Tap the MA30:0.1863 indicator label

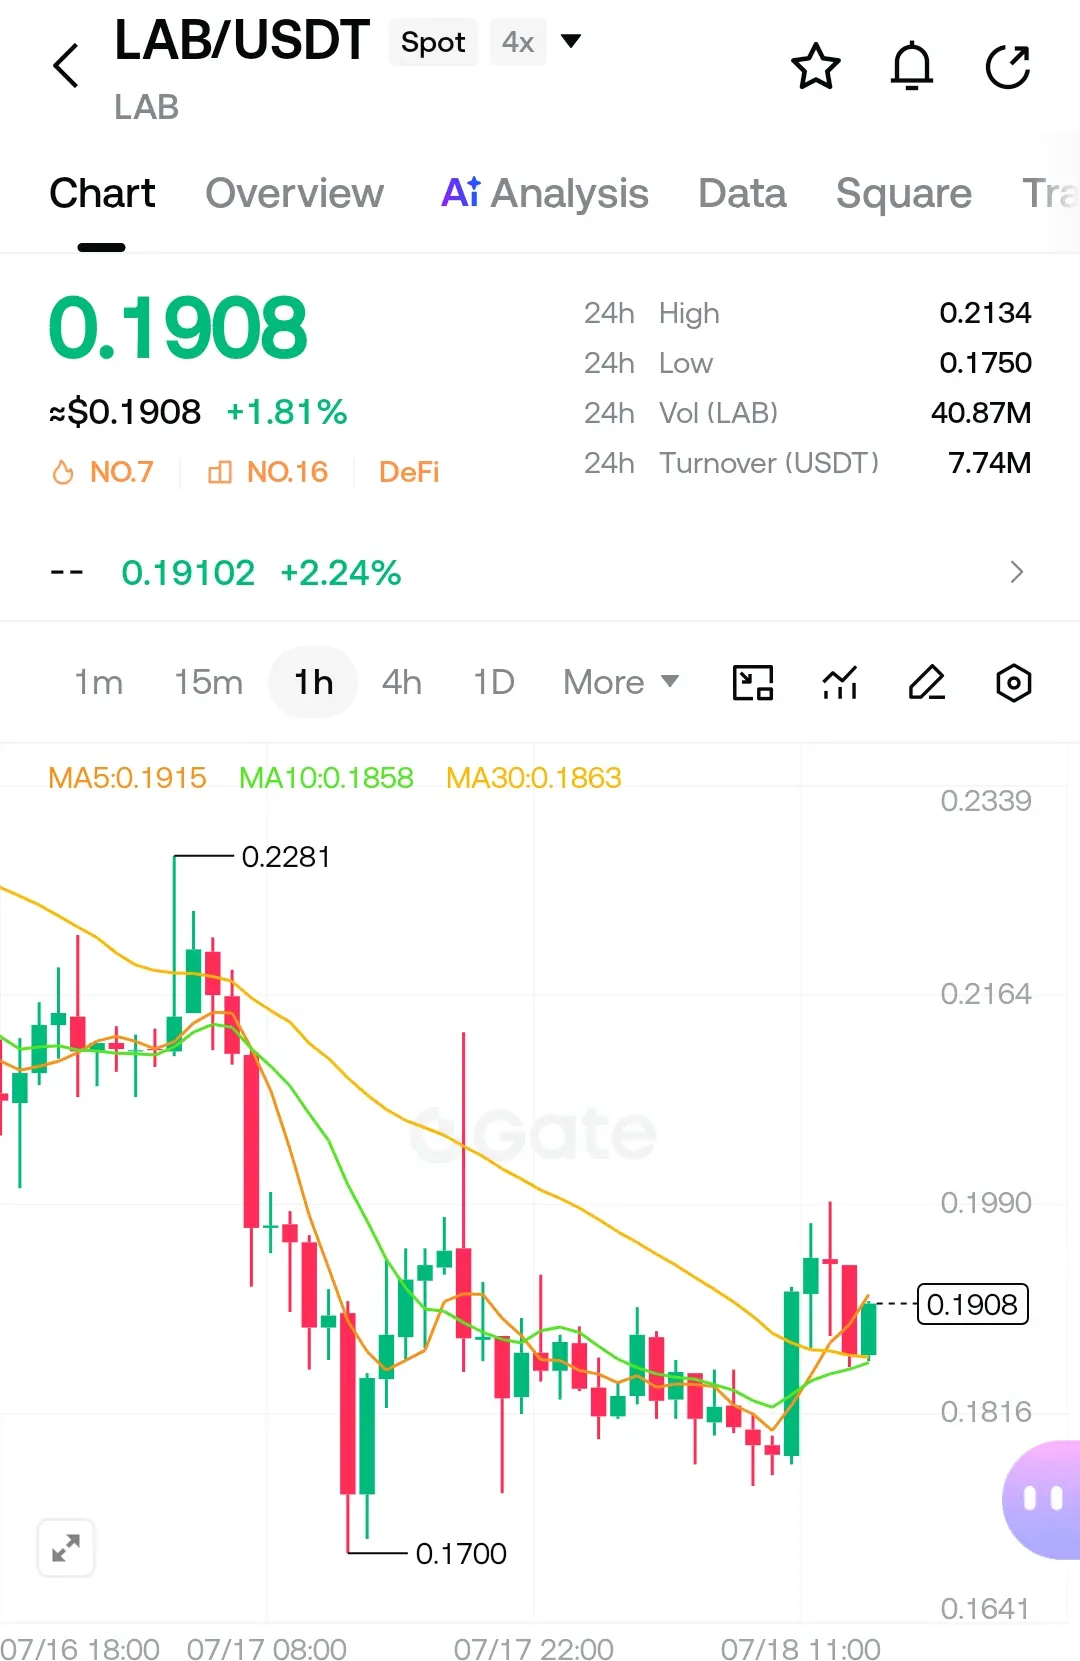pos(534,777)
